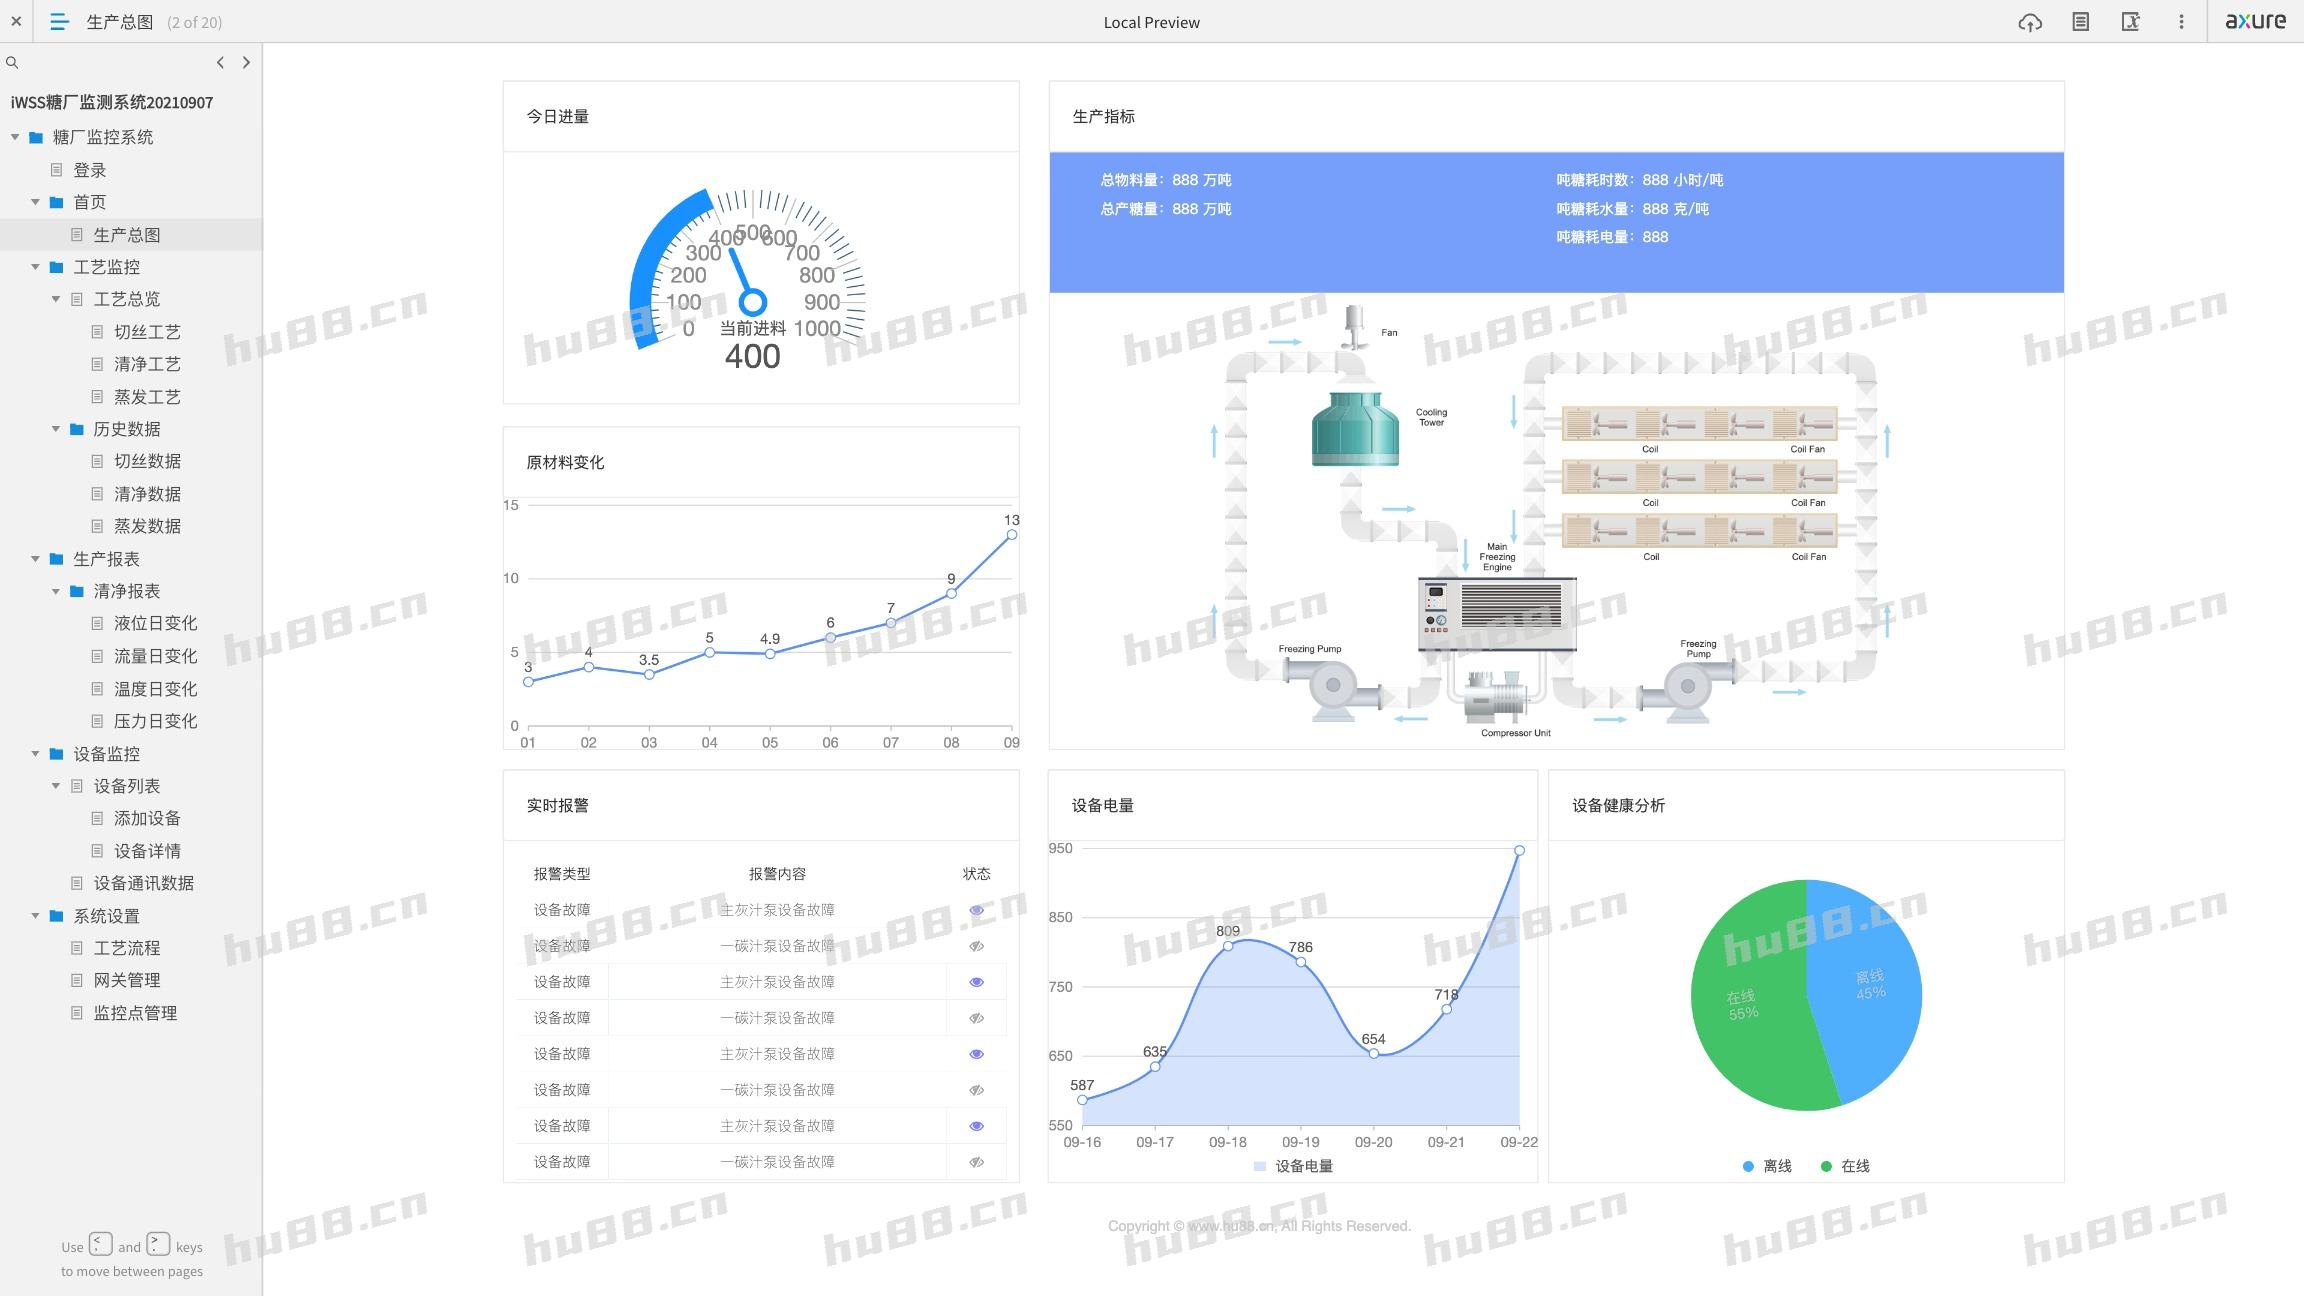Viewport: 2304px width, 1296px height.
Task: Collapse the 生产报表 folder
Action: [35, 559]
